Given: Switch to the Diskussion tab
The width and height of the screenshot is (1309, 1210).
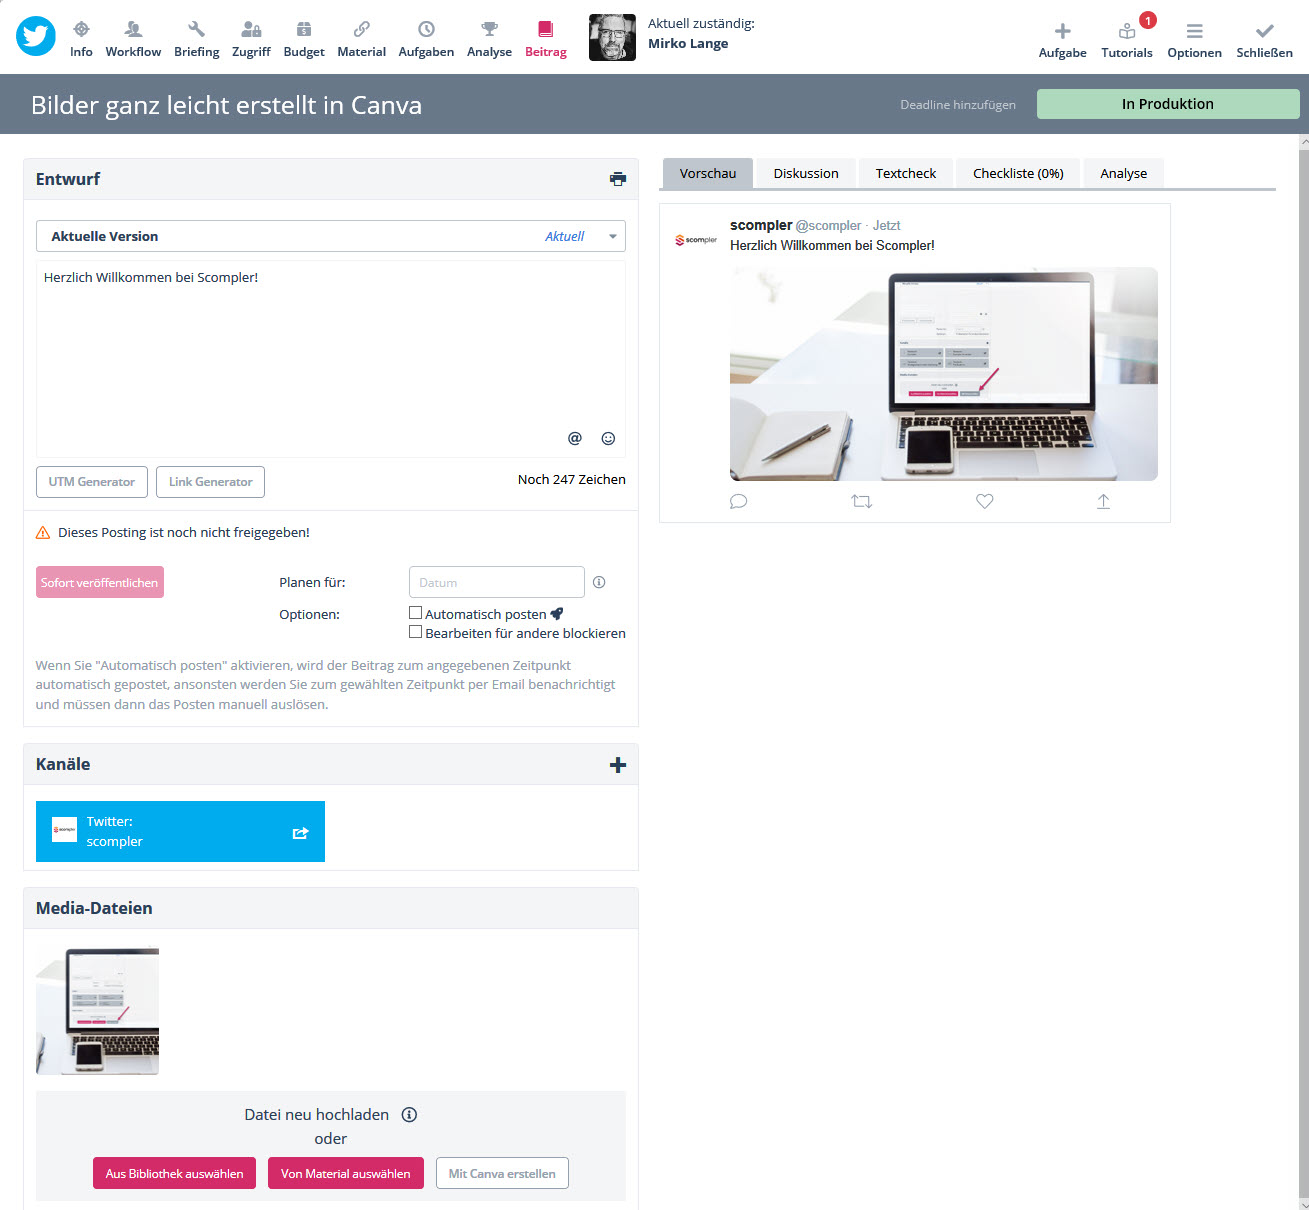Looking at the screenshot, I should coord(806,173).
